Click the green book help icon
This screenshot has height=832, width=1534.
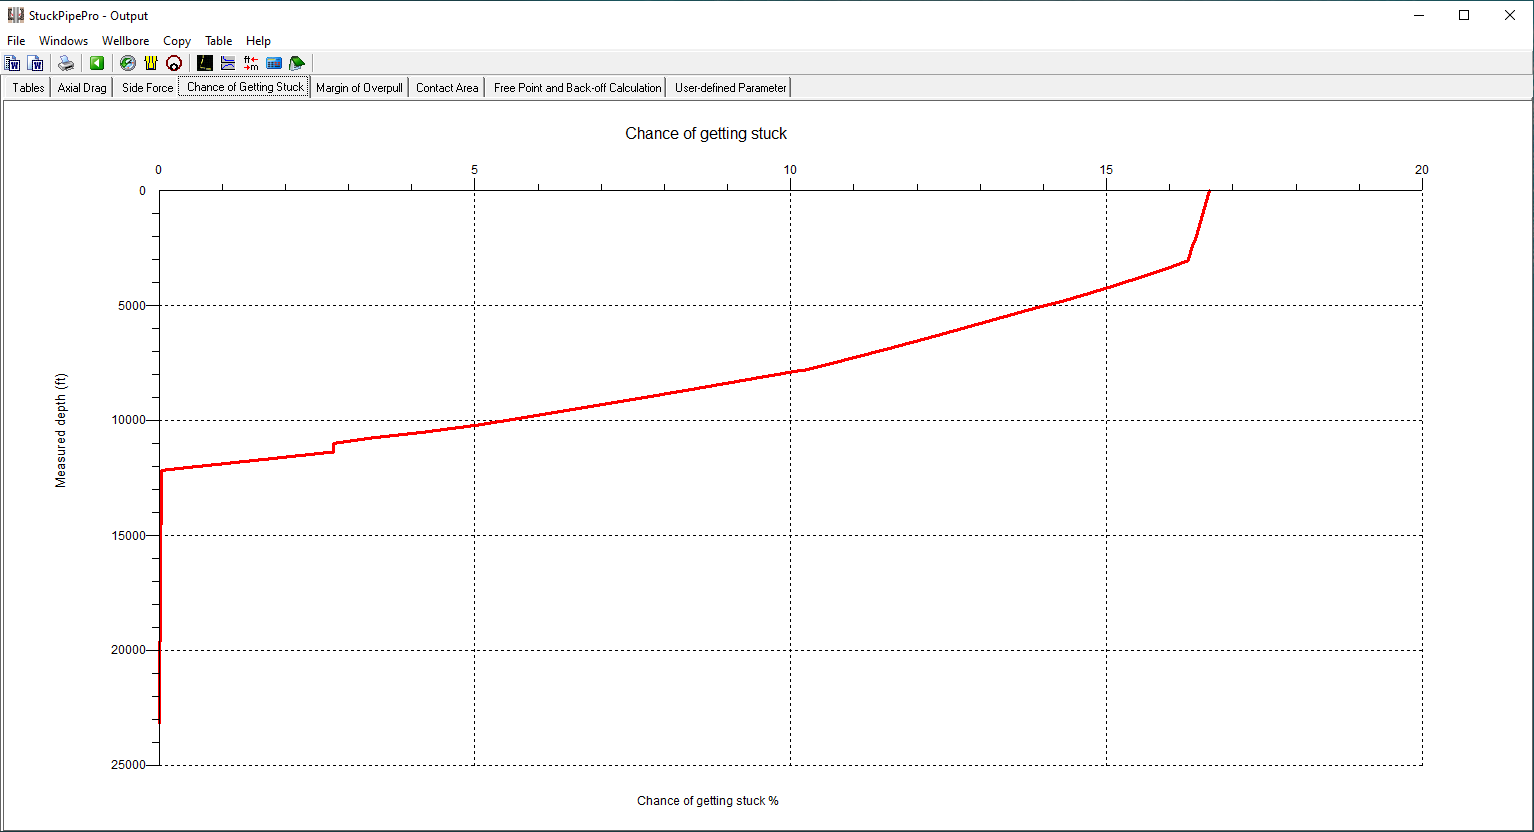(297, 63)
